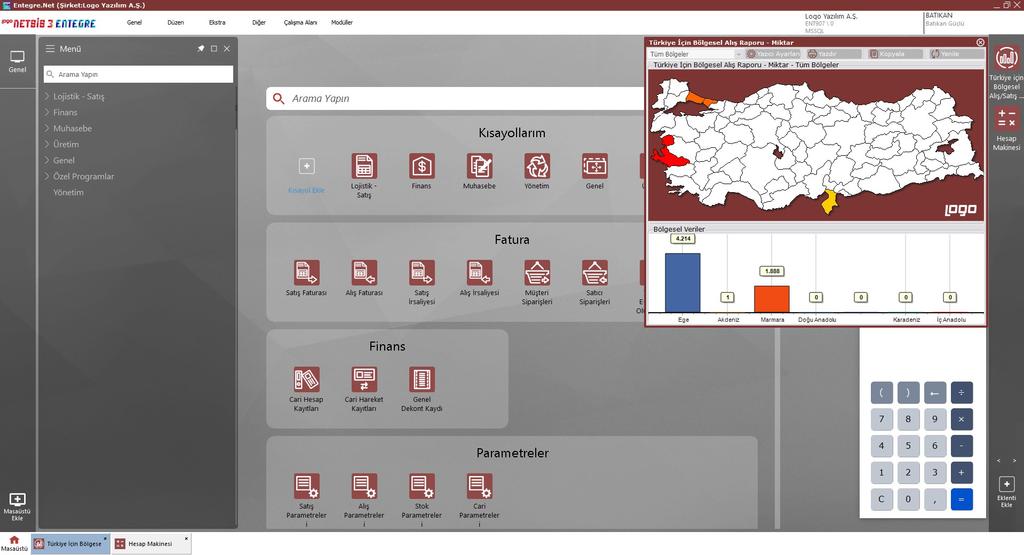Viewport: 1024px width, 555px height.
Task: Open the Düzen menu
Action: [x=176, y=22]
